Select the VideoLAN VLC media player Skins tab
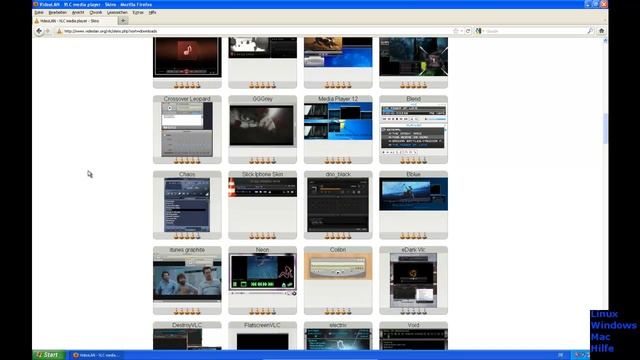 [x=75, y=21]
